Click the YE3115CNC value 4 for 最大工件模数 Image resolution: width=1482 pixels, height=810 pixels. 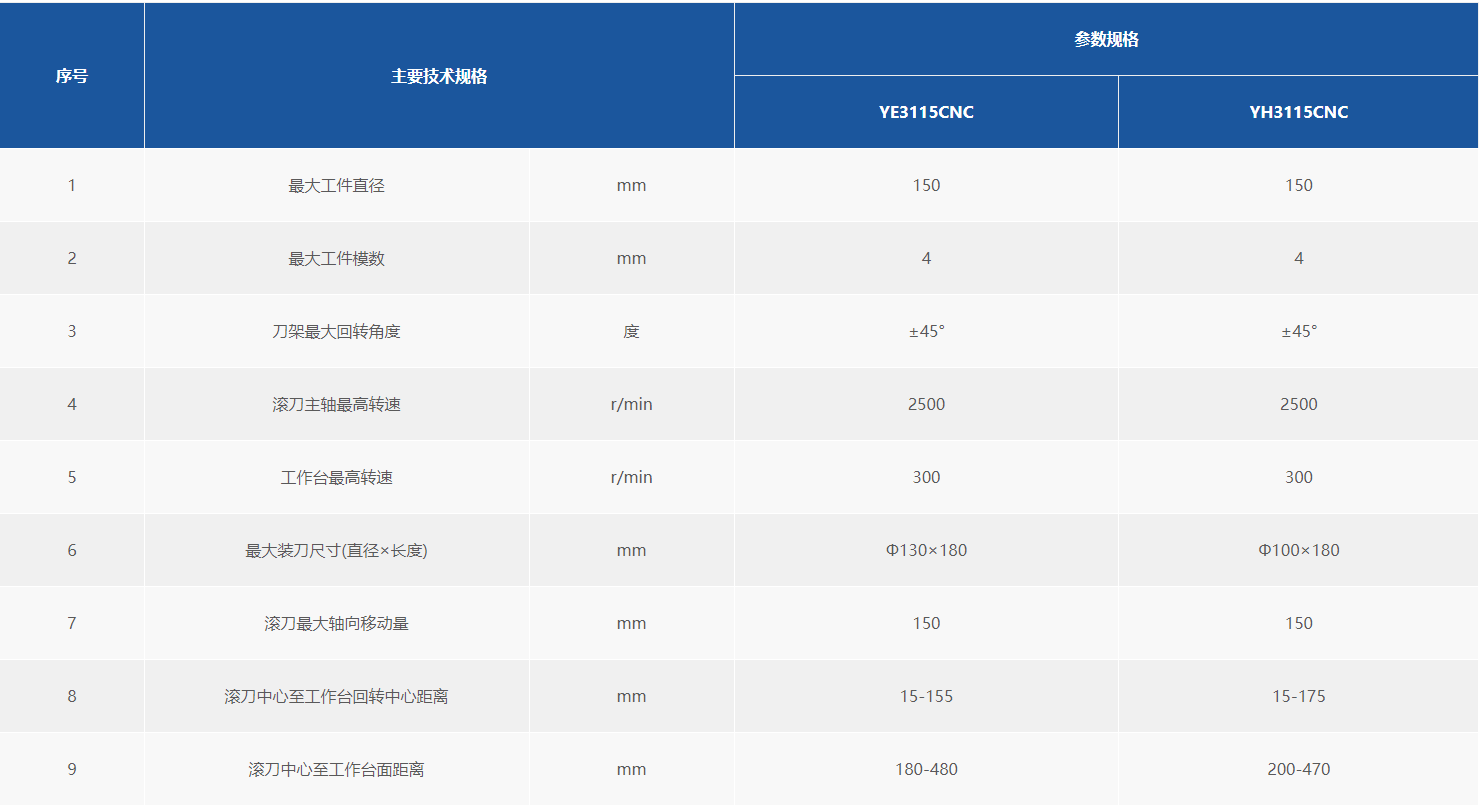click(926, 258)
